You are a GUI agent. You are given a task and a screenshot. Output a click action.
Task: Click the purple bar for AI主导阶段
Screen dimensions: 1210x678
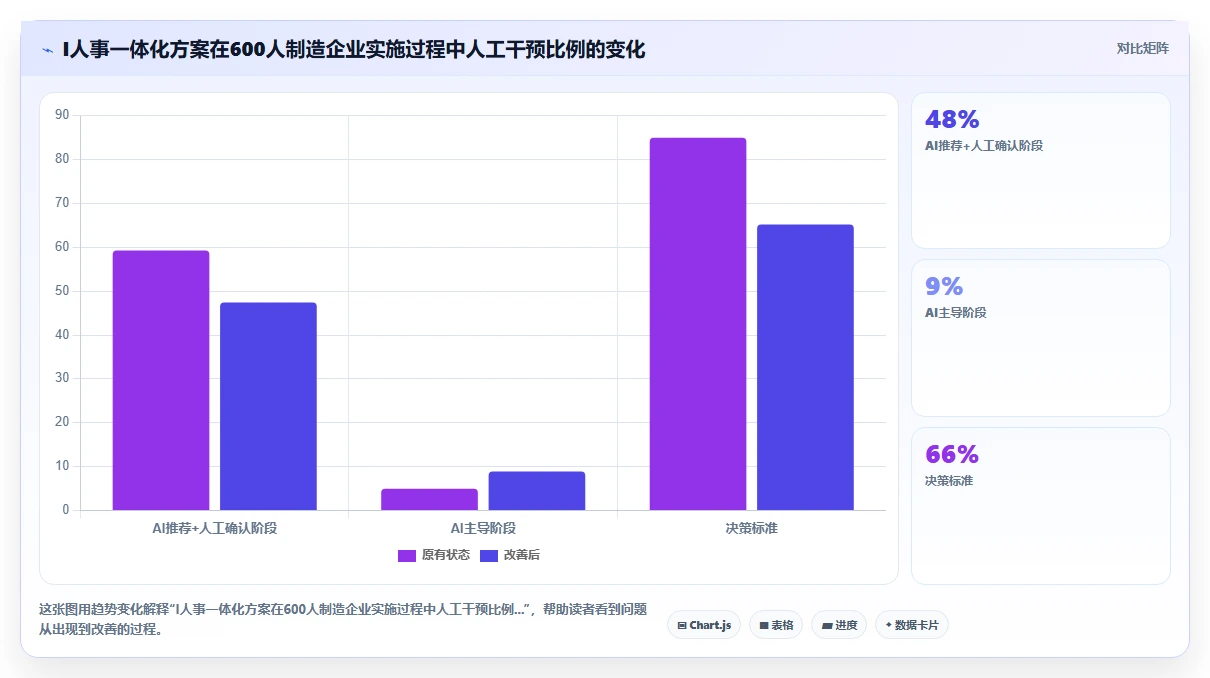coord(429,499)
